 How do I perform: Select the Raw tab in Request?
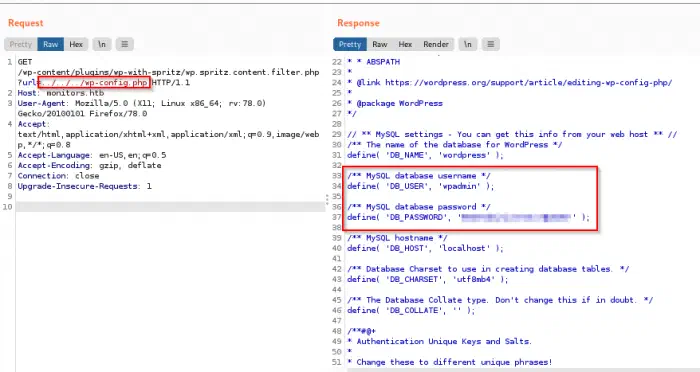(51, 44)
